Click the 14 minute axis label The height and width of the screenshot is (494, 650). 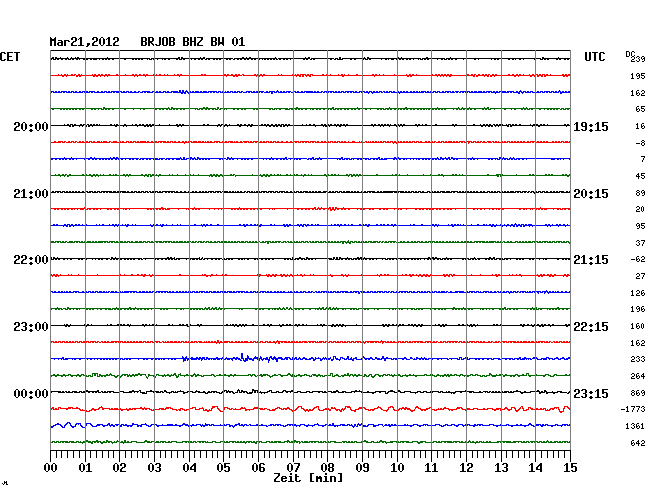[535, 468]
